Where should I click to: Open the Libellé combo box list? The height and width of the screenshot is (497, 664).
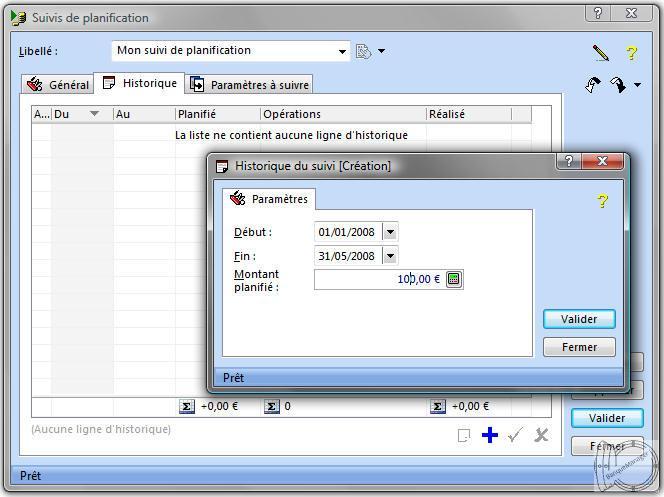(343, 51)
